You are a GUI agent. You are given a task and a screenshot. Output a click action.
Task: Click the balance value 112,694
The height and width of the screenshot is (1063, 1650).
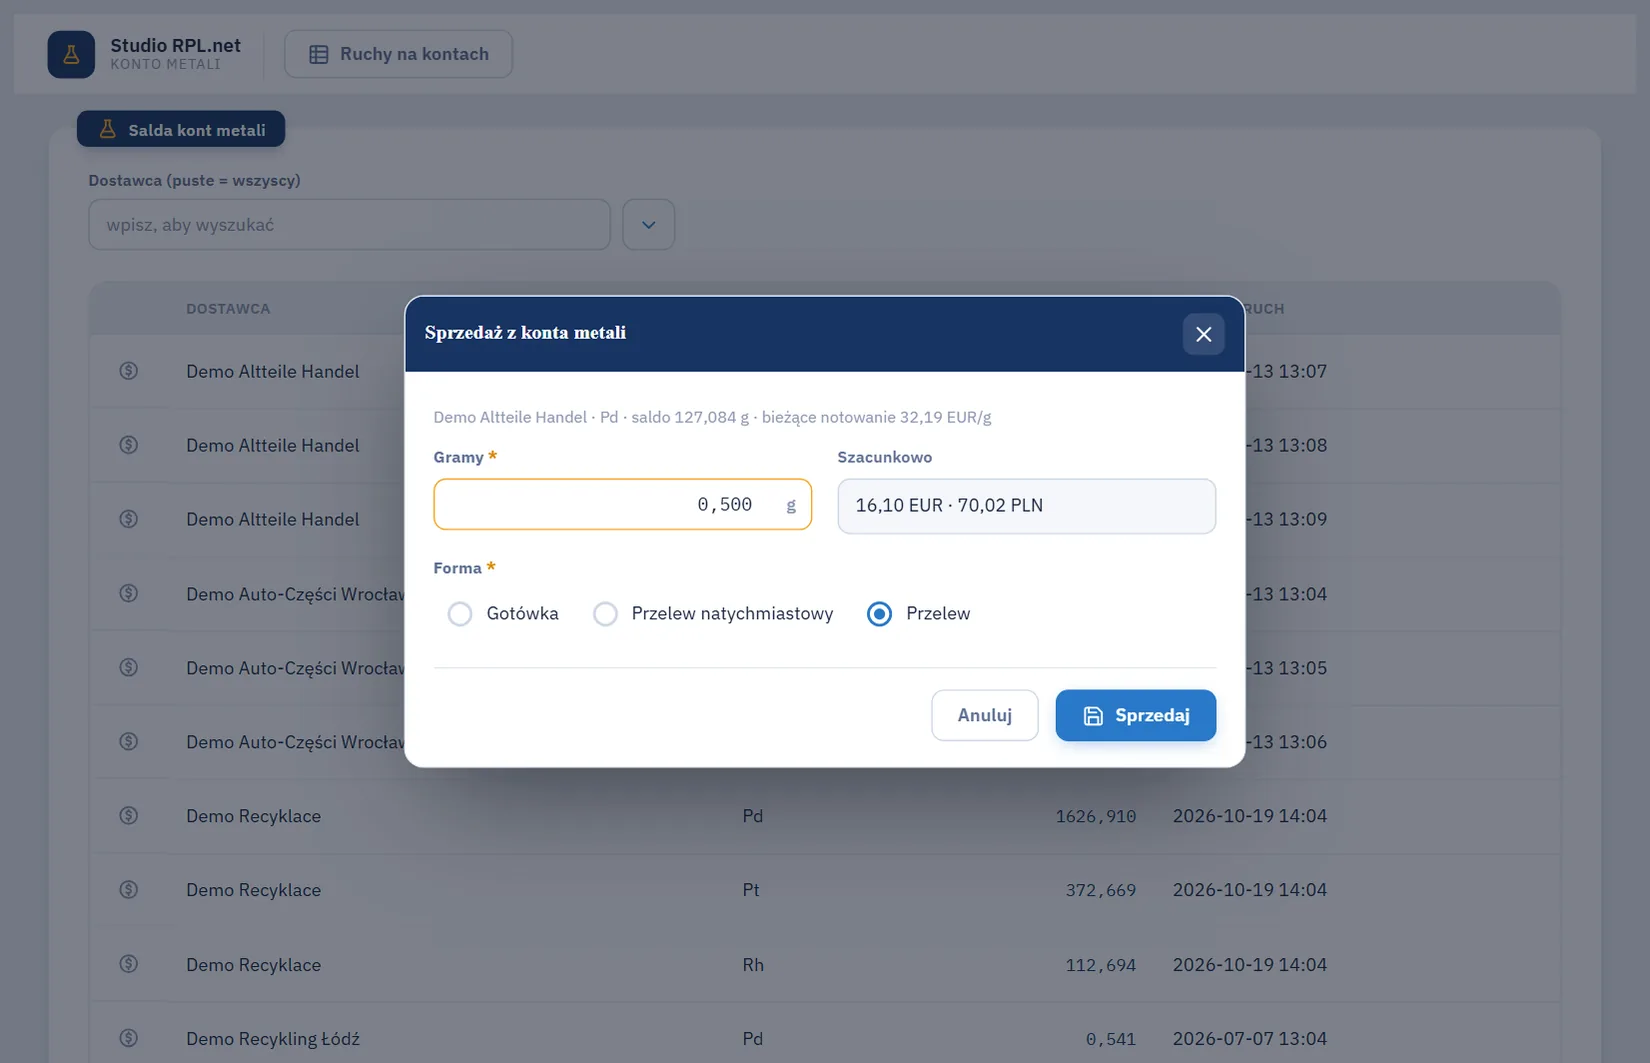click(x=1101, y=965)
